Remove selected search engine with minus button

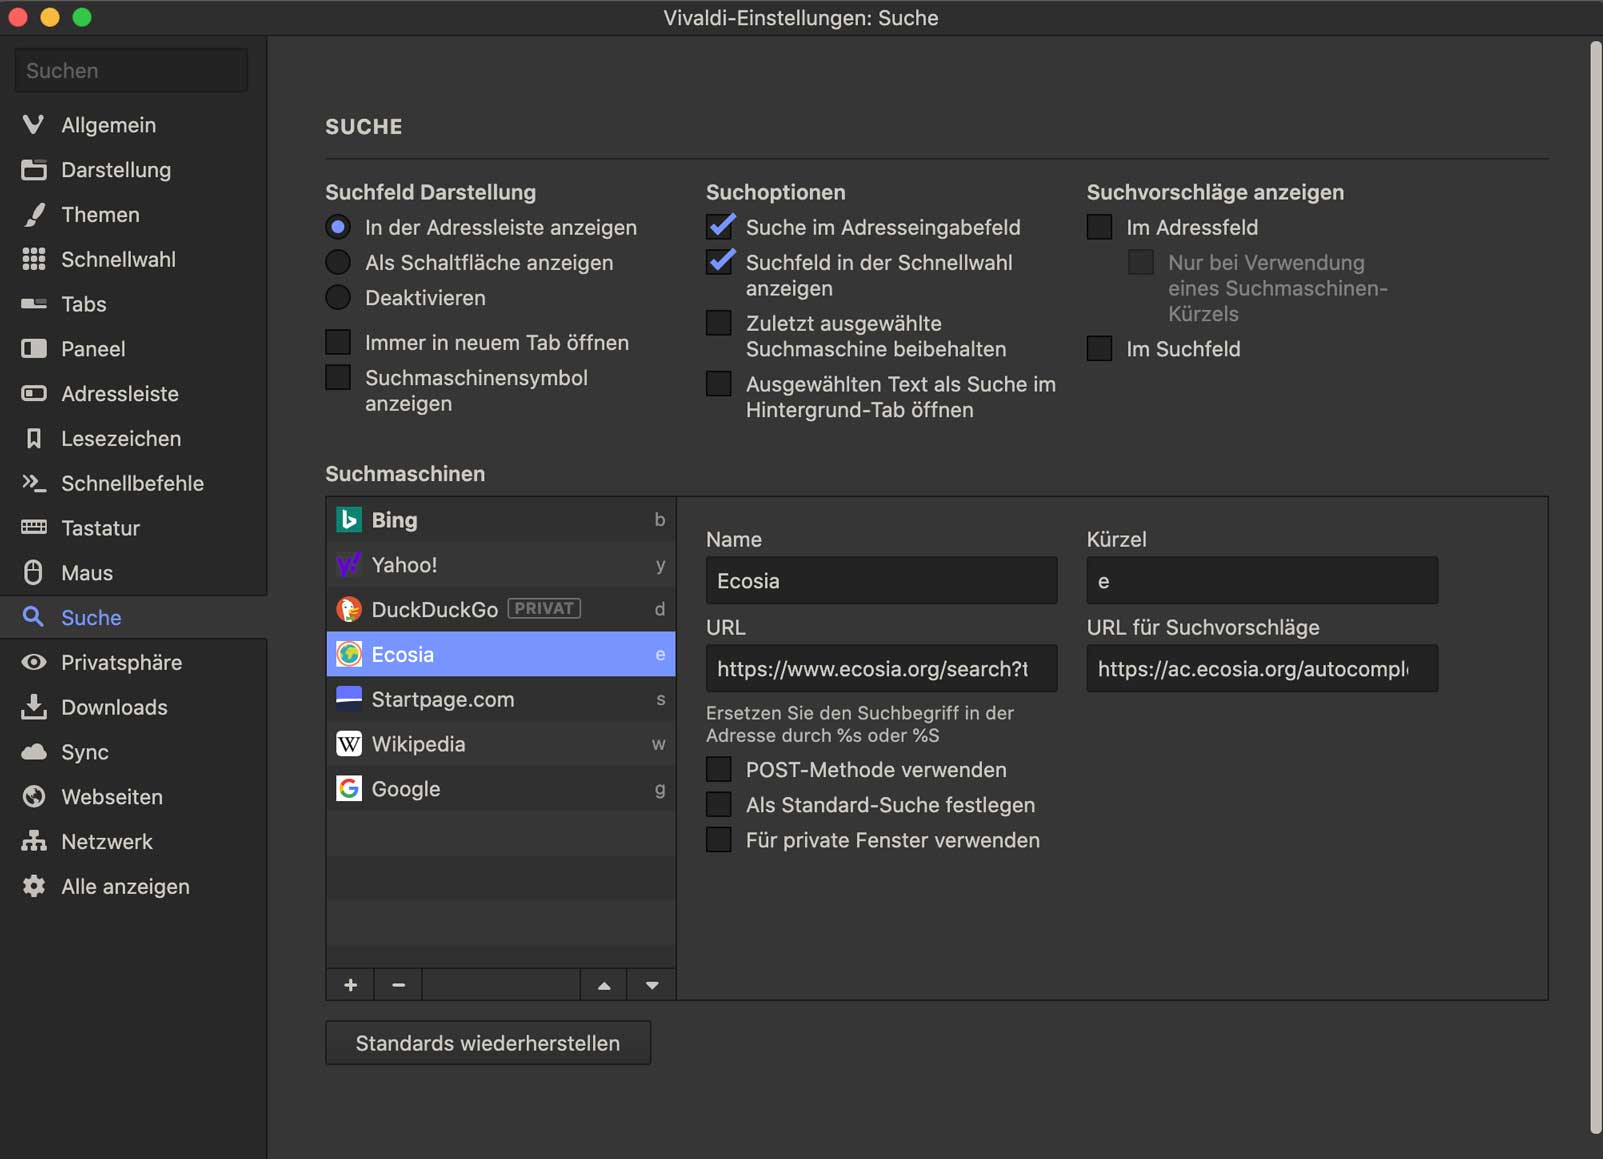[398, 985]
